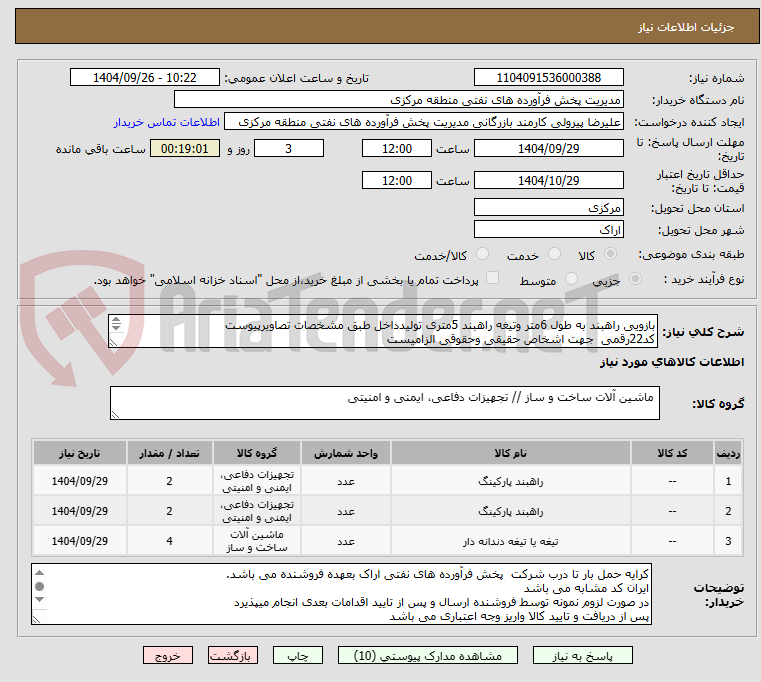The image size is (761, 682).
Task: Select the متوسط purchase type radio
Action: point(572,279)
